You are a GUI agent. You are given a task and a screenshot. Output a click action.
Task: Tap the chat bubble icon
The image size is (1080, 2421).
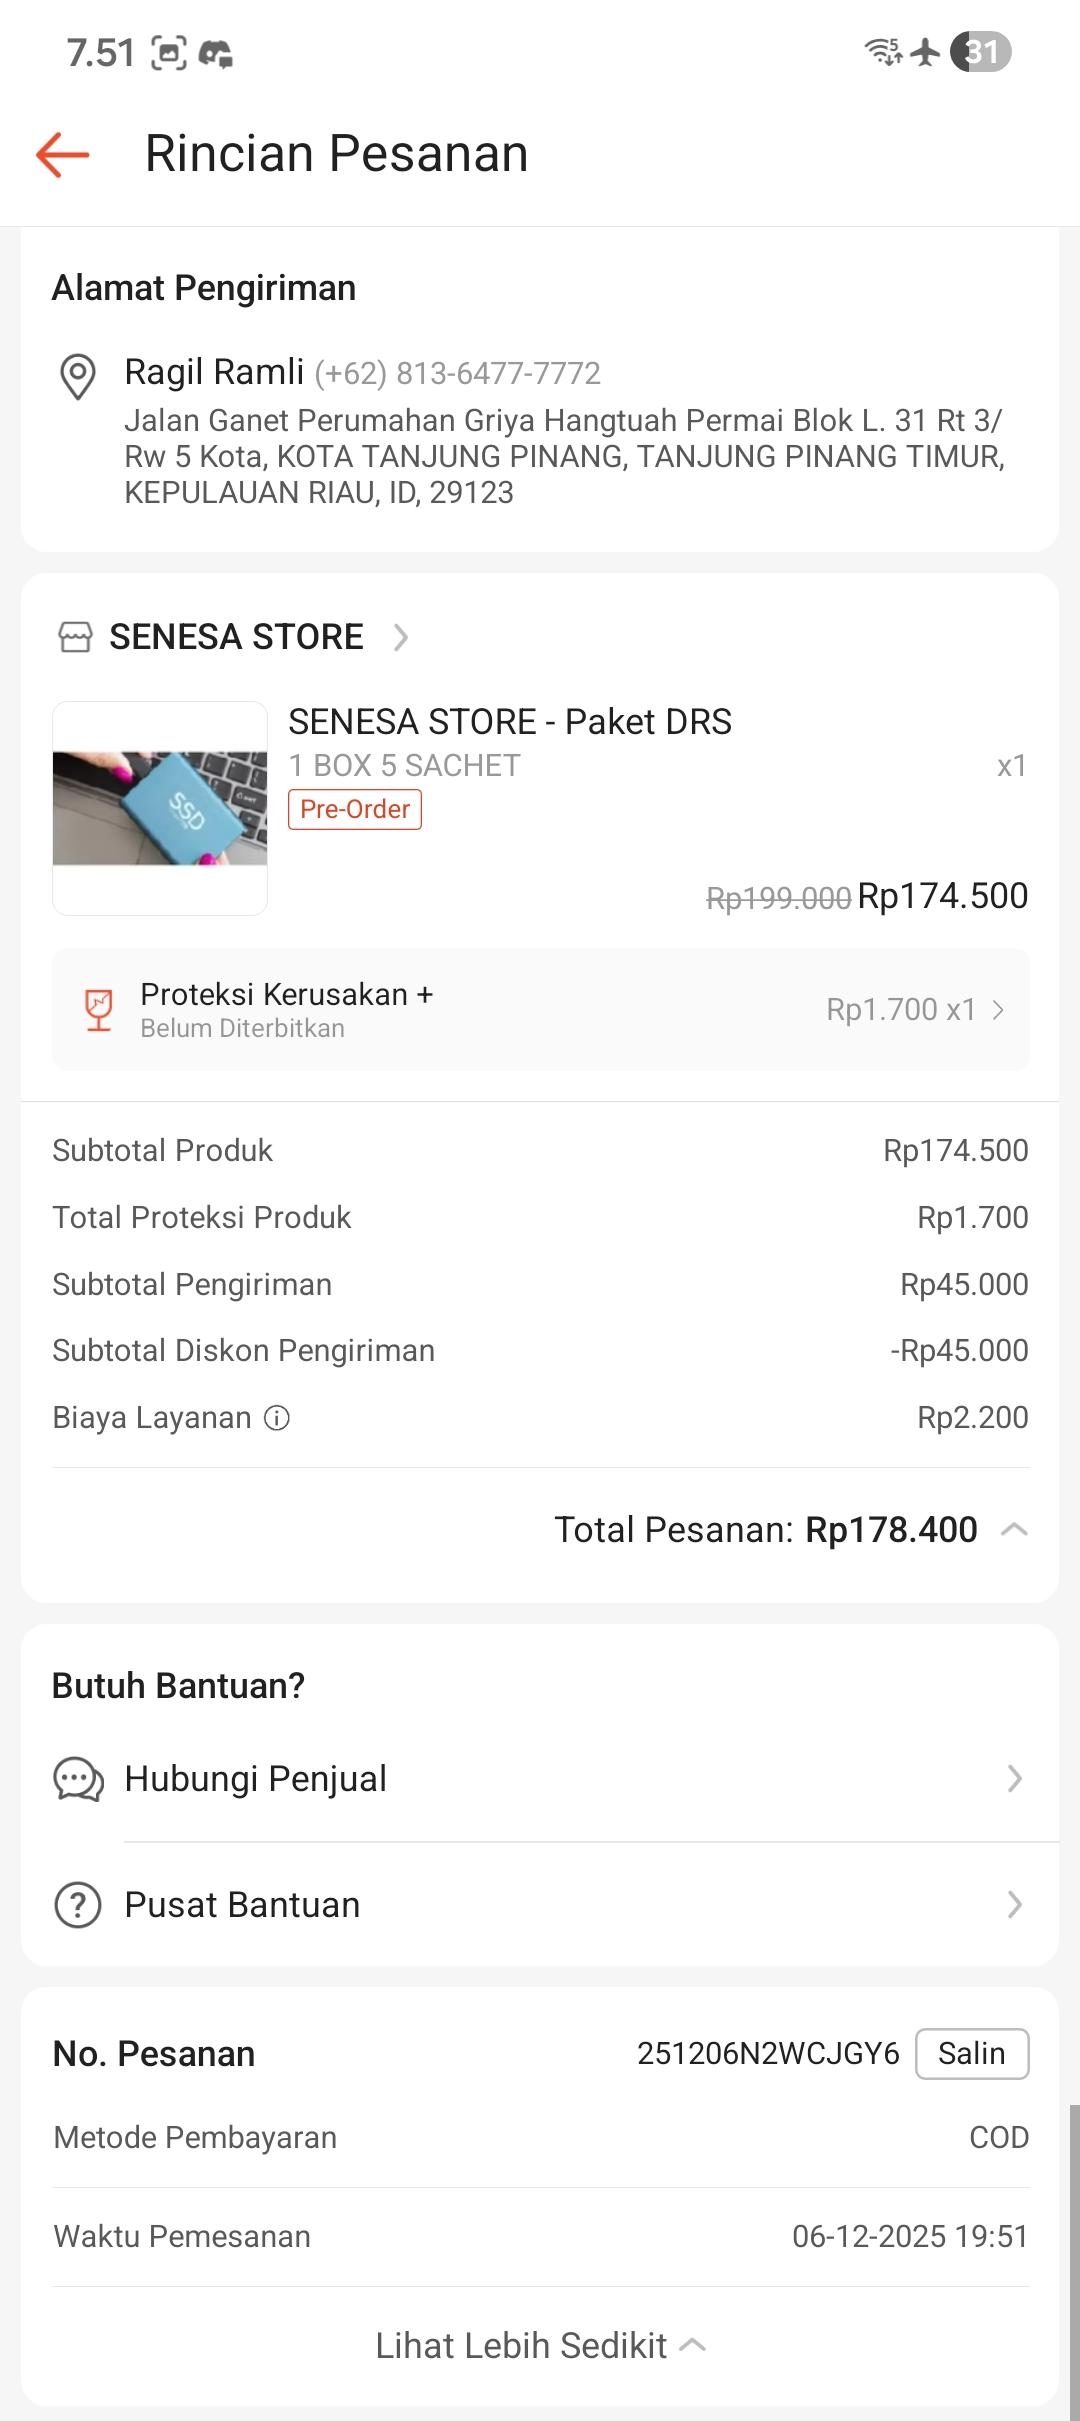tap(78, 1779)
